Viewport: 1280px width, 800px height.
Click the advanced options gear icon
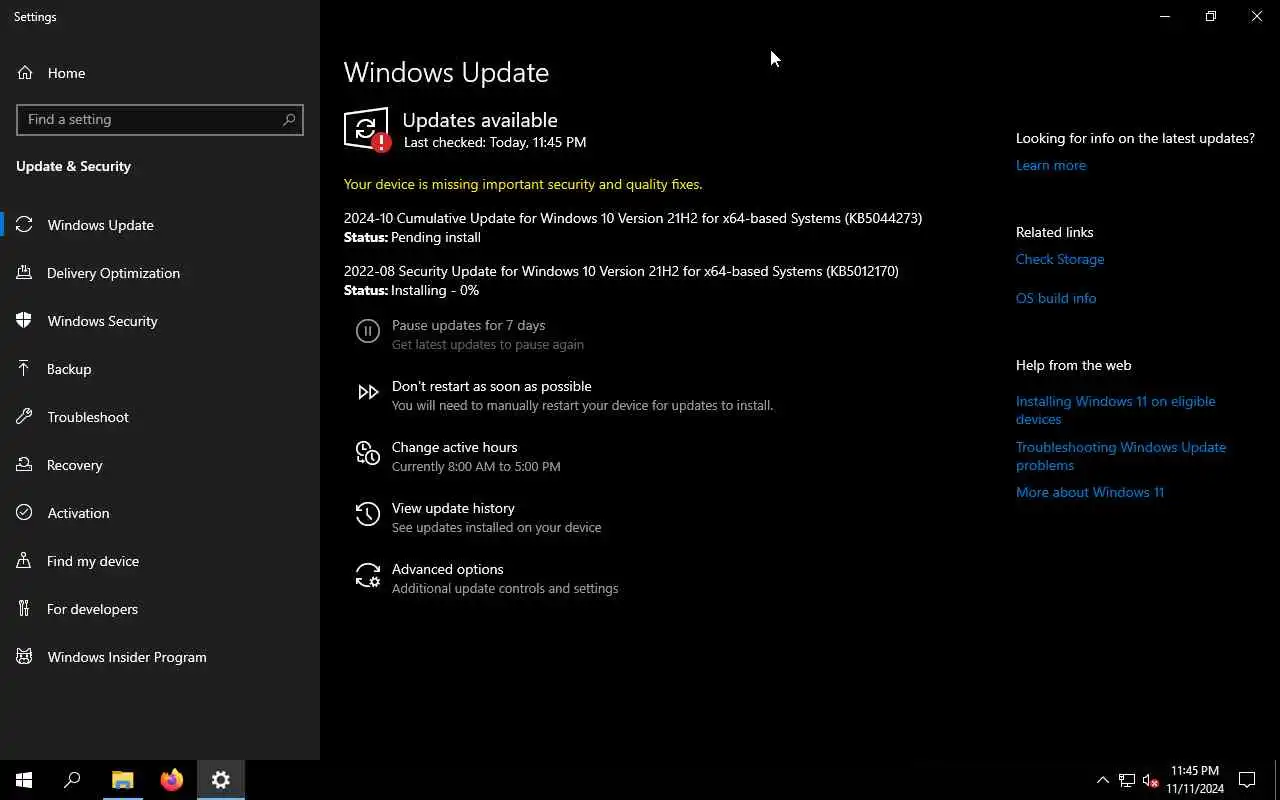(x=368, y=576)
